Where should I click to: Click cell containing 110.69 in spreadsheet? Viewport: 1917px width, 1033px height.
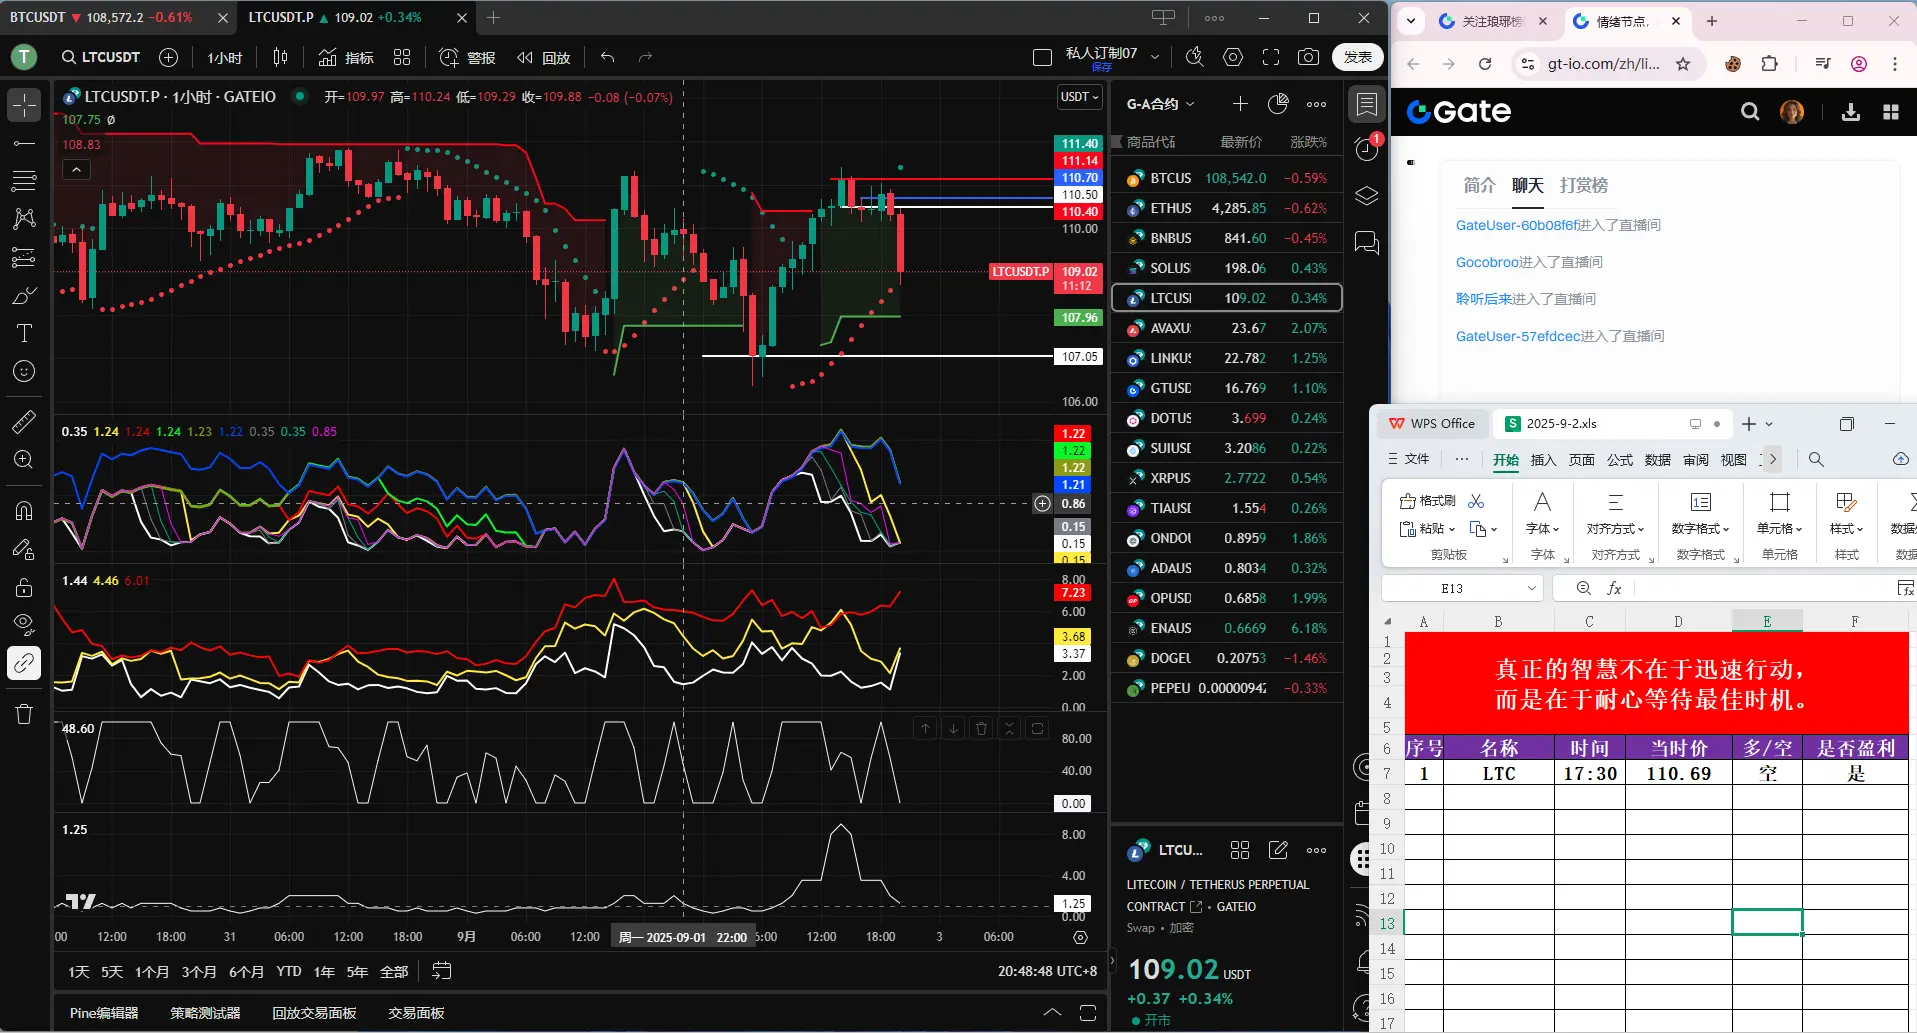pos(1678,774)
